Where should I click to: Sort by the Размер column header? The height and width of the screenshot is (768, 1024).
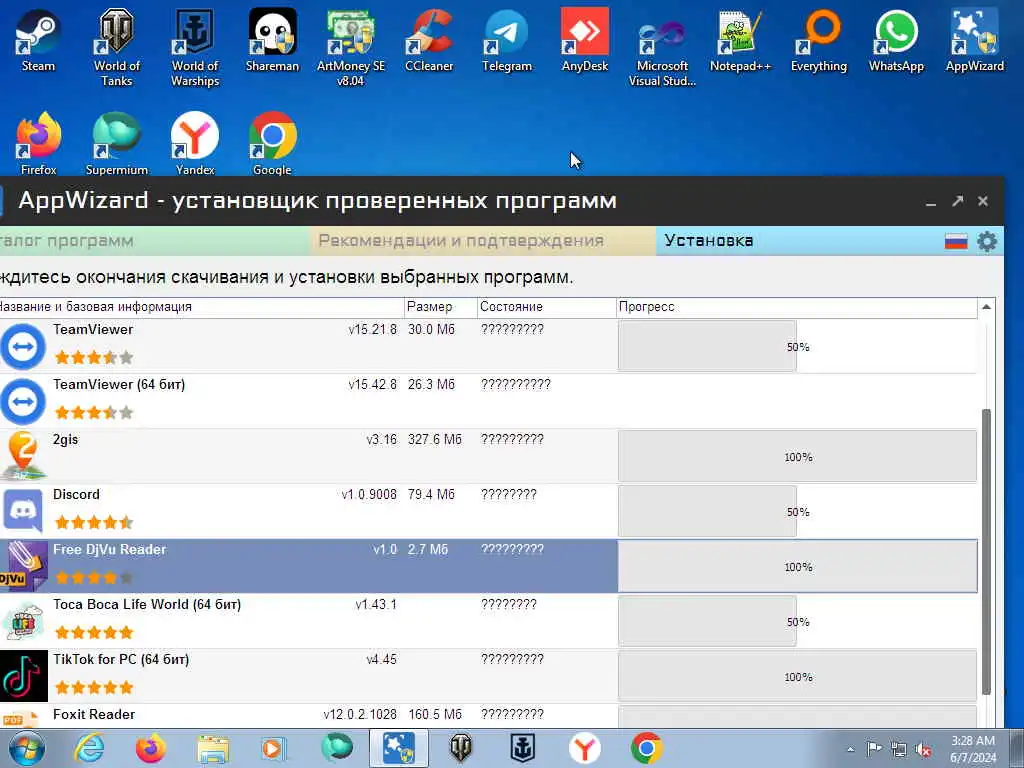(x=439, y=307)
